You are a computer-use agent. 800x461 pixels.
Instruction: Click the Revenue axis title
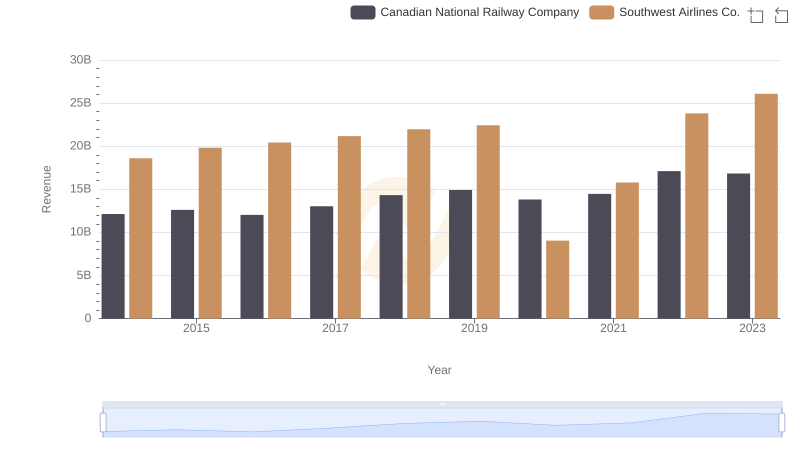pyautogui.click(x=46, y=189)
